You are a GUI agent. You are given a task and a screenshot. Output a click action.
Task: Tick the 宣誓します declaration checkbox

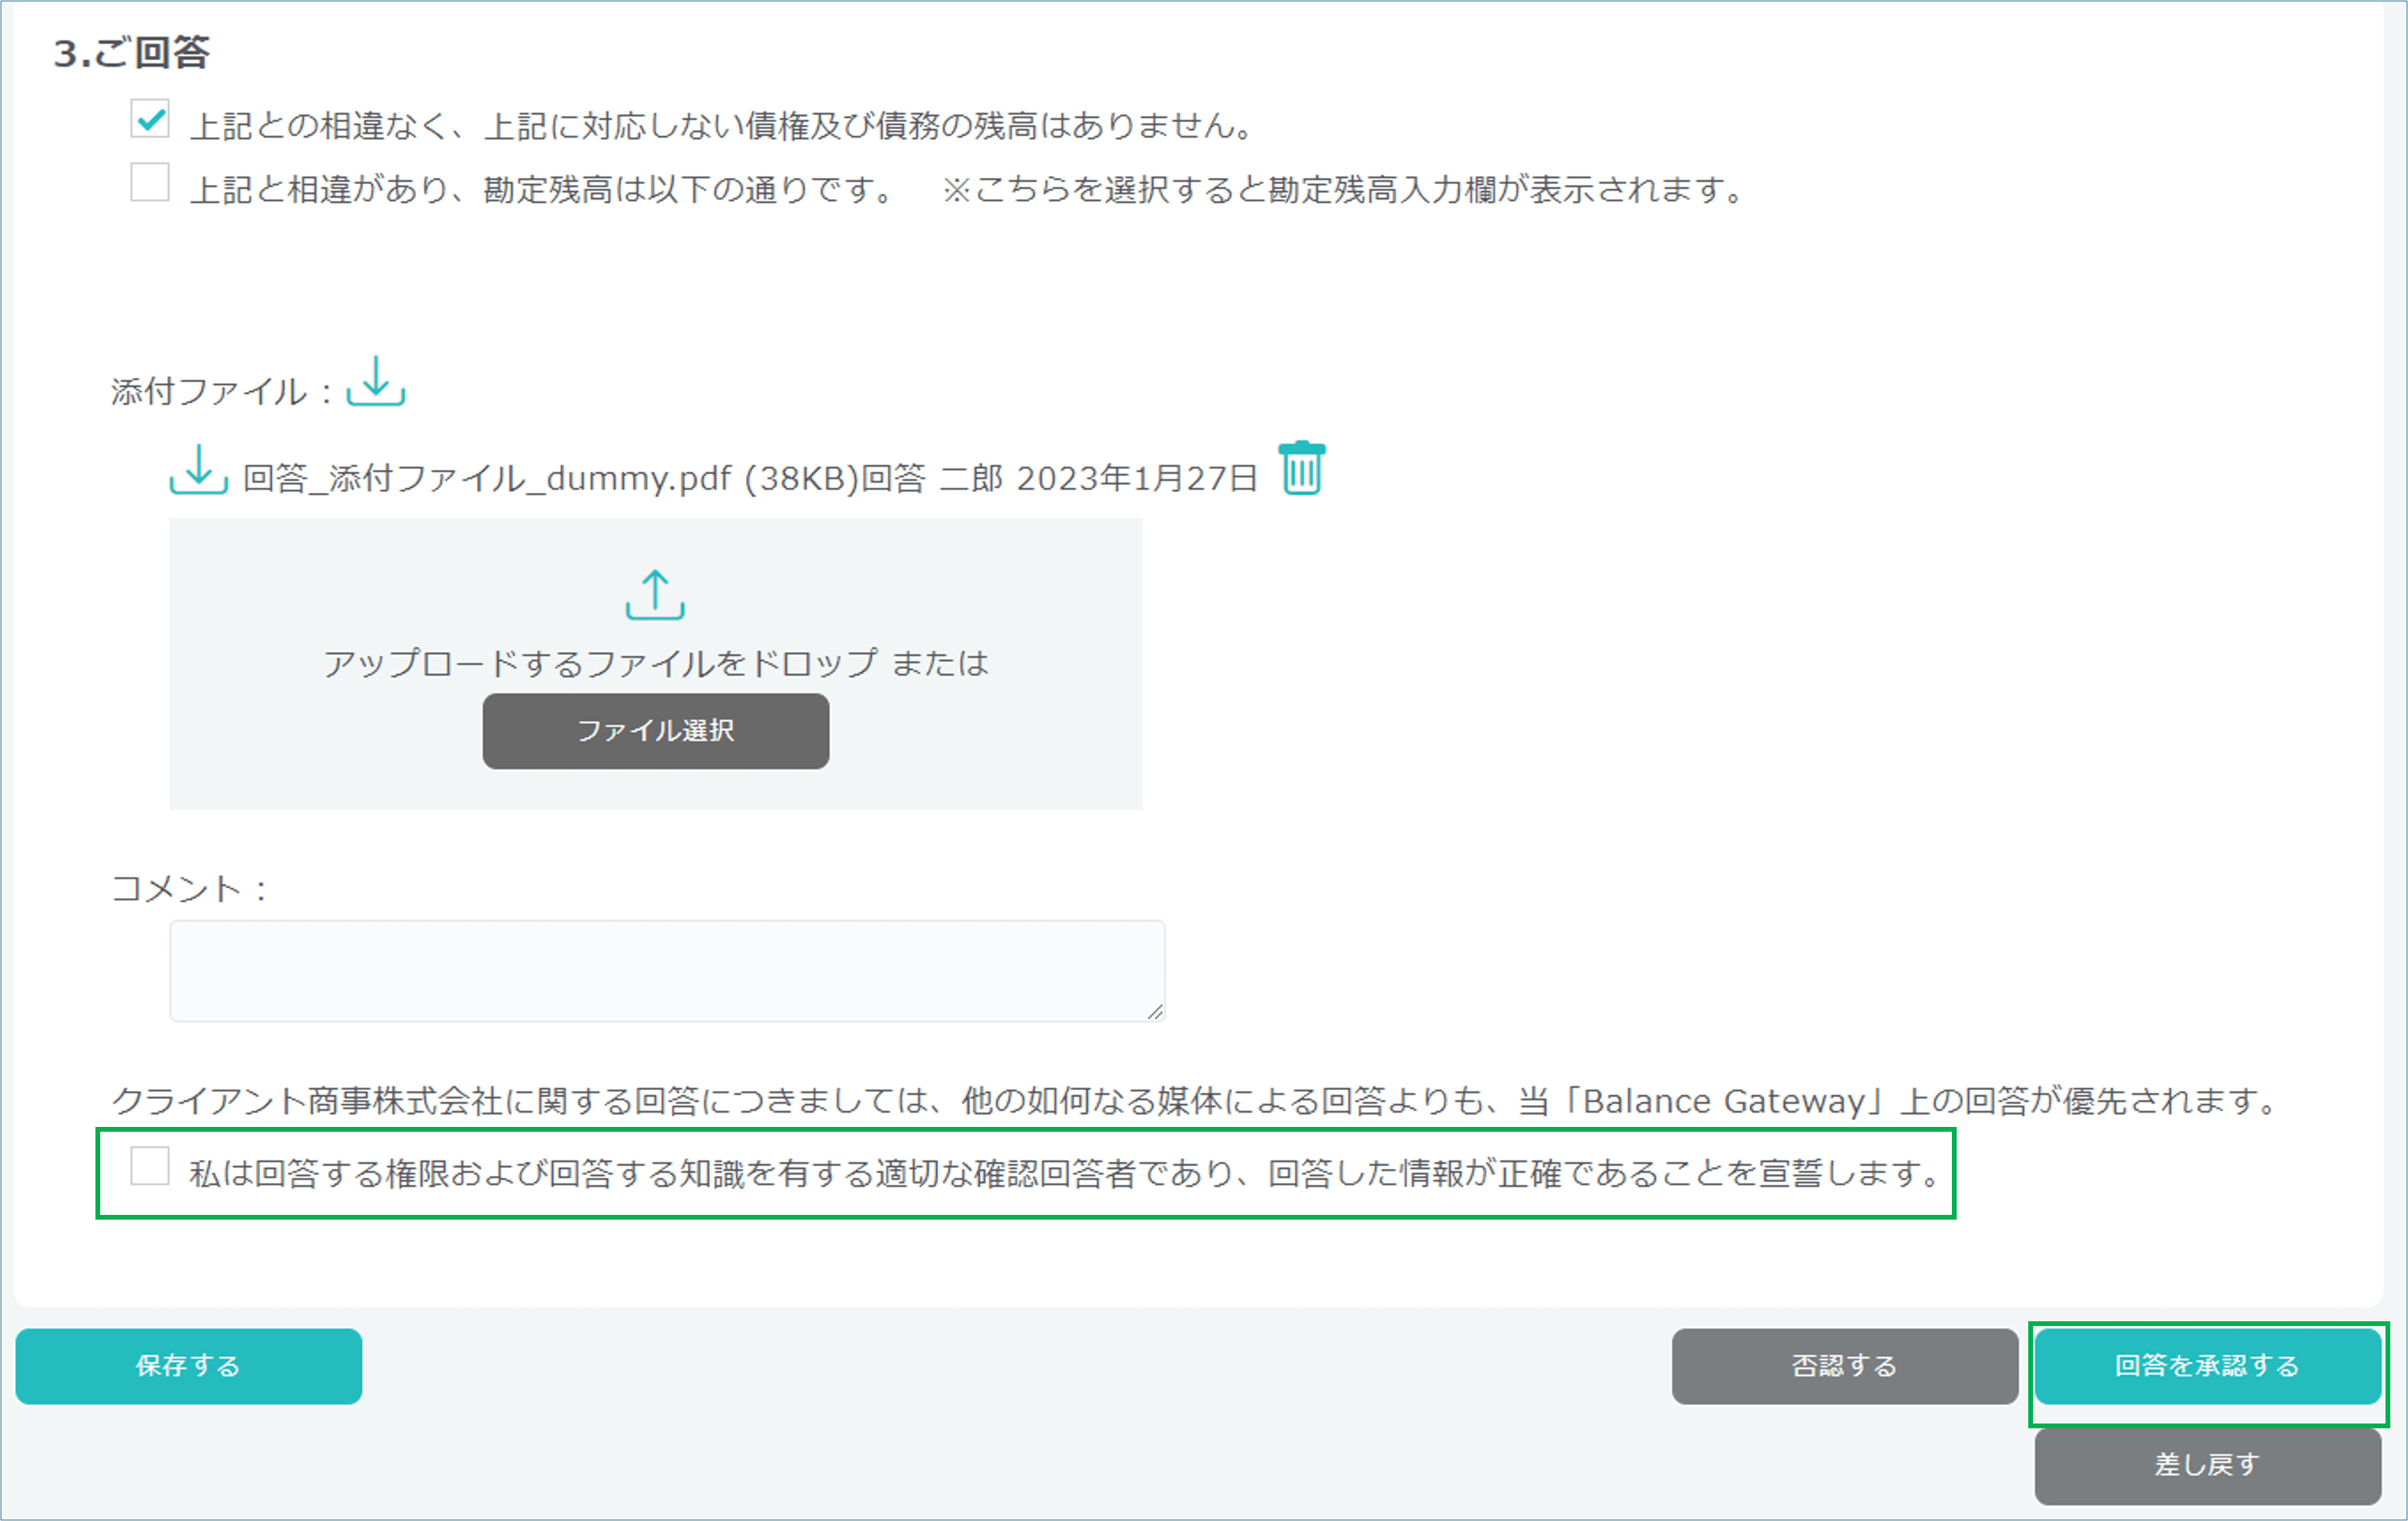pos(150,1166)
